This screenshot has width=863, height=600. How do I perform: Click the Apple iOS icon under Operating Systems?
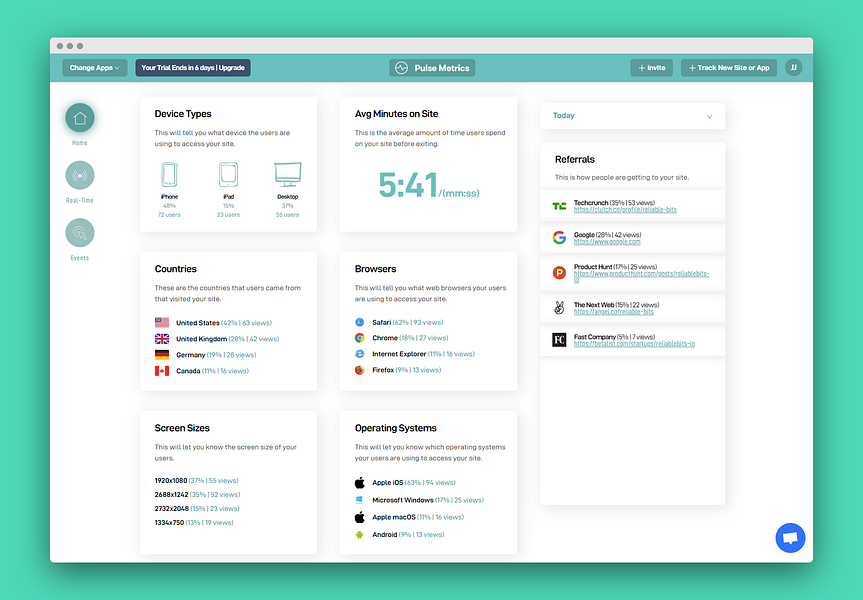coord(359,482)
